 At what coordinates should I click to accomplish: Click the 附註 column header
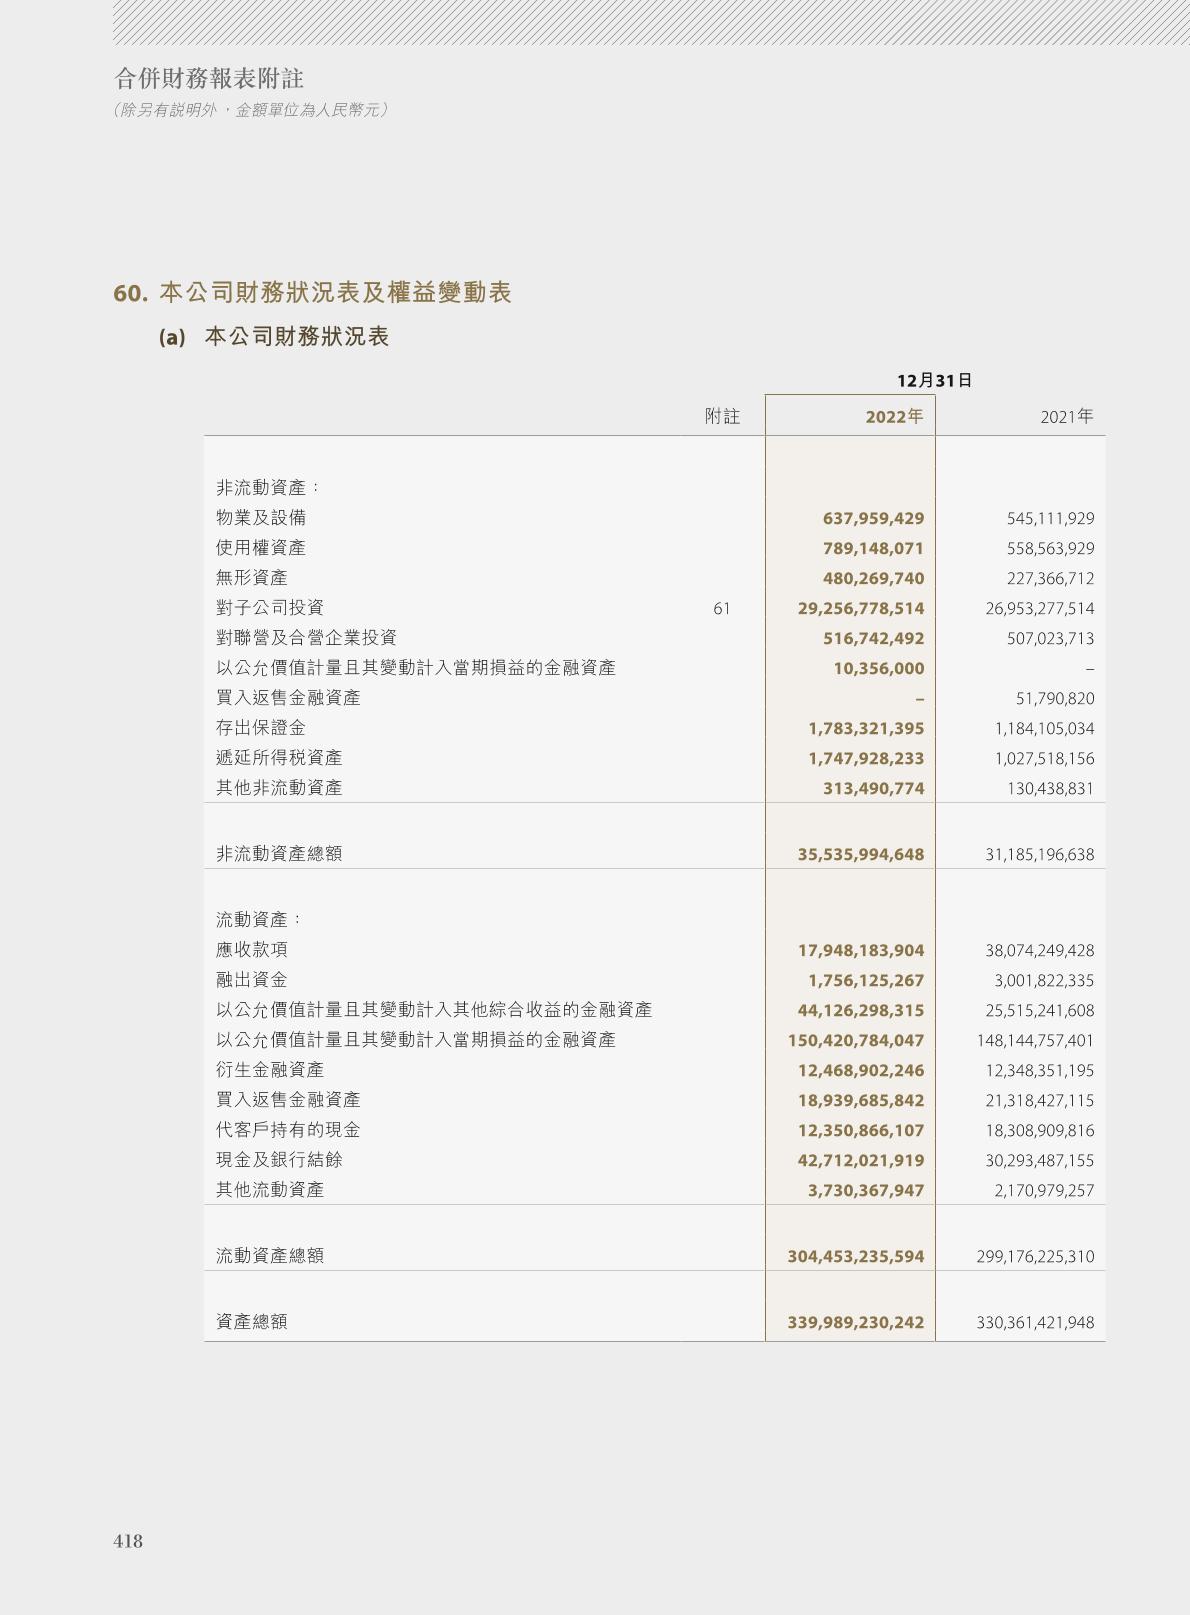click(x=722, y=416)
